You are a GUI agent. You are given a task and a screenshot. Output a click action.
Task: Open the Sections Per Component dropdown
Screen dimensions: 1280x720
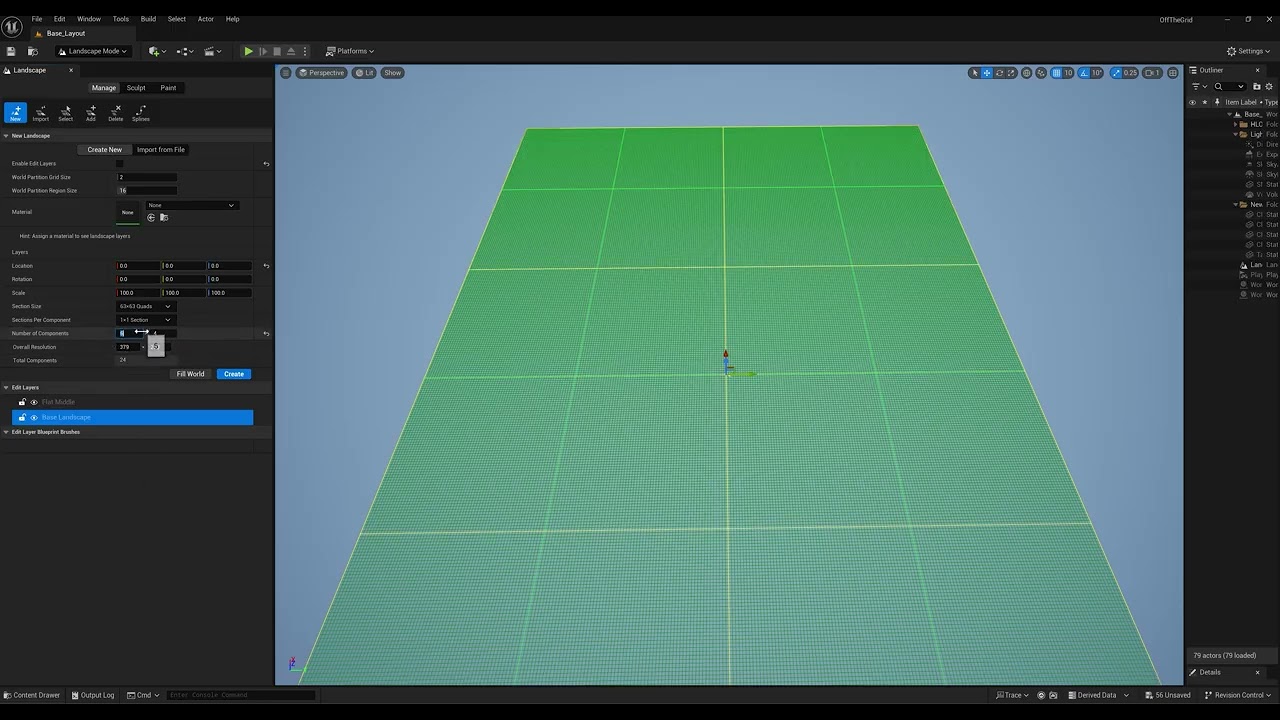point(146,320)
